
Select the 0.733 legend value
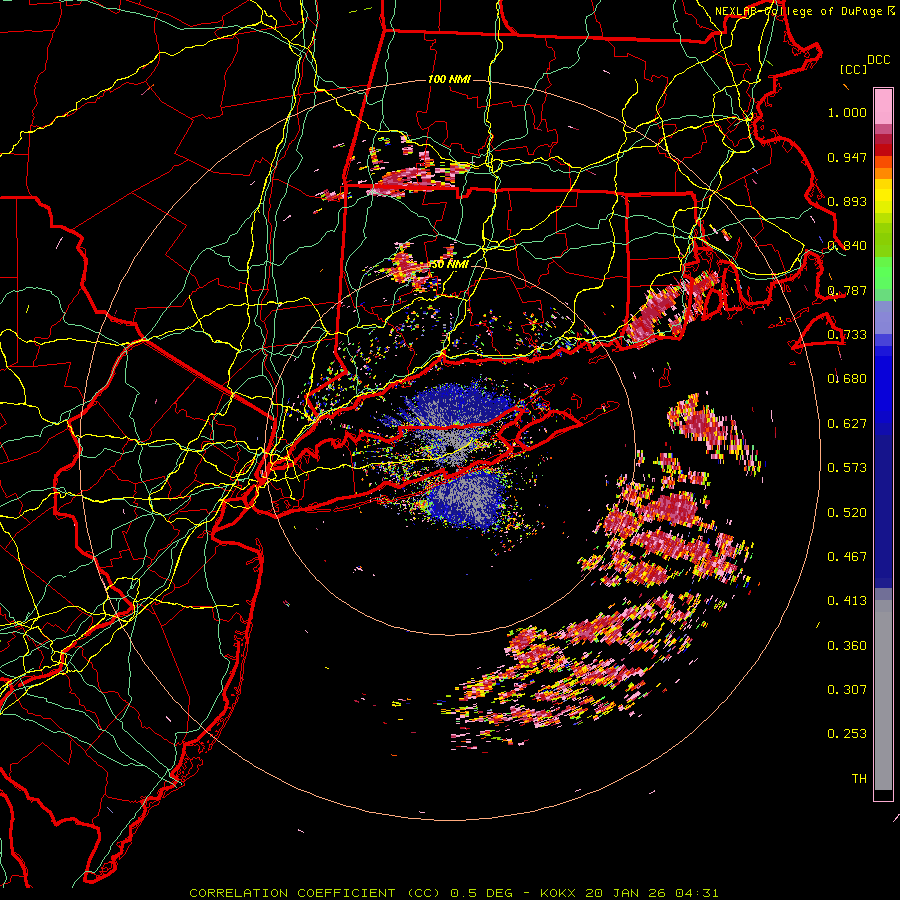click(x=847, y=335)
